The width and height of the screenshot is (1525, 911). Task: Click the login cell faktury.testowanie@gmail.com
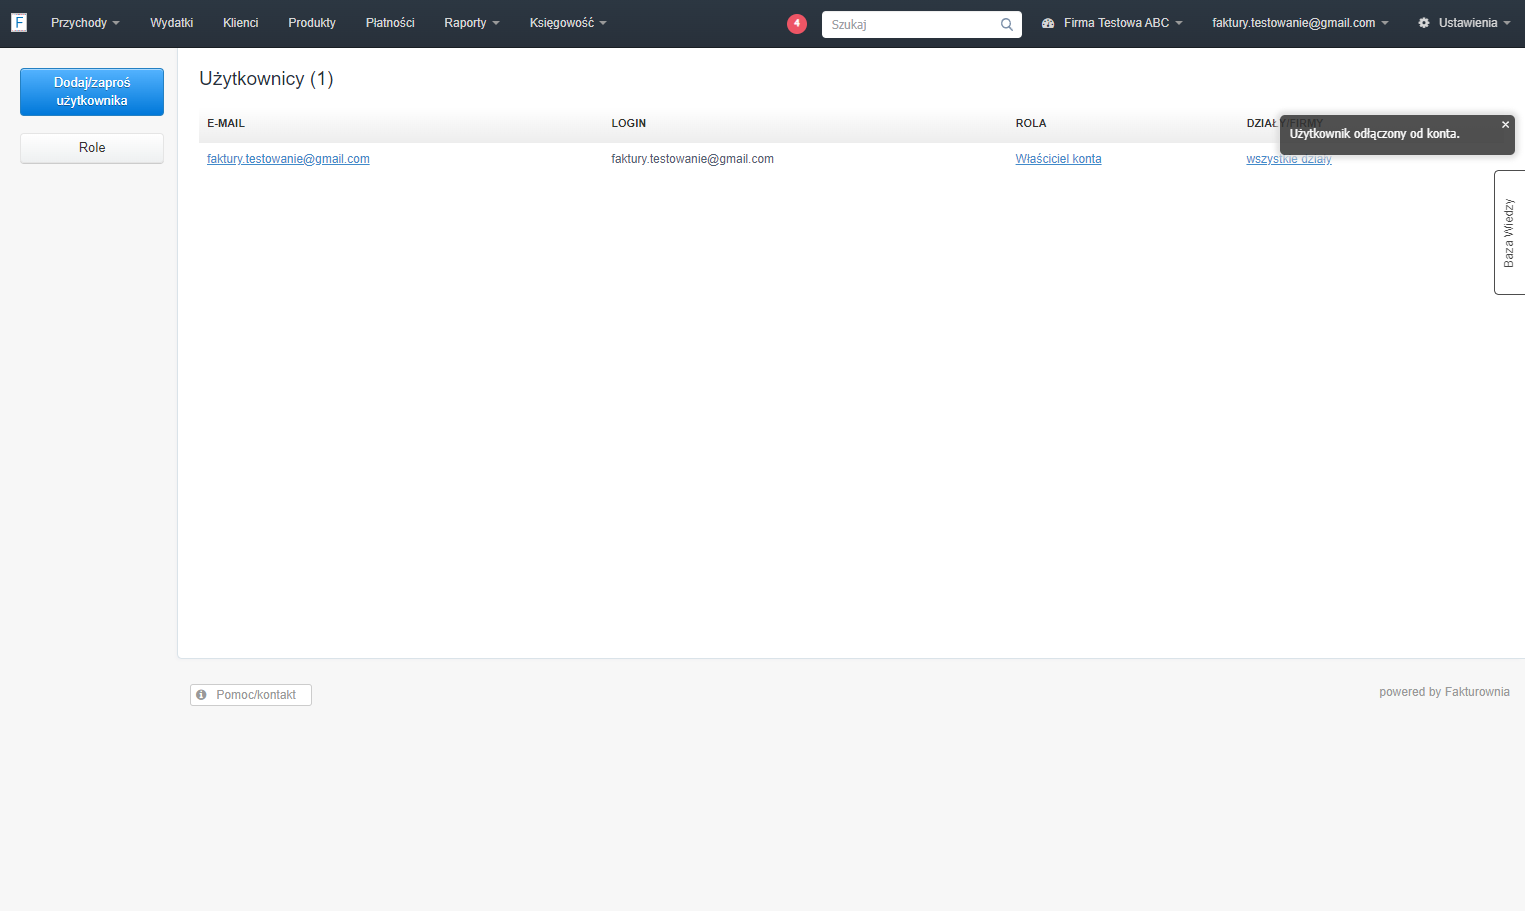[x=692, y=159]
